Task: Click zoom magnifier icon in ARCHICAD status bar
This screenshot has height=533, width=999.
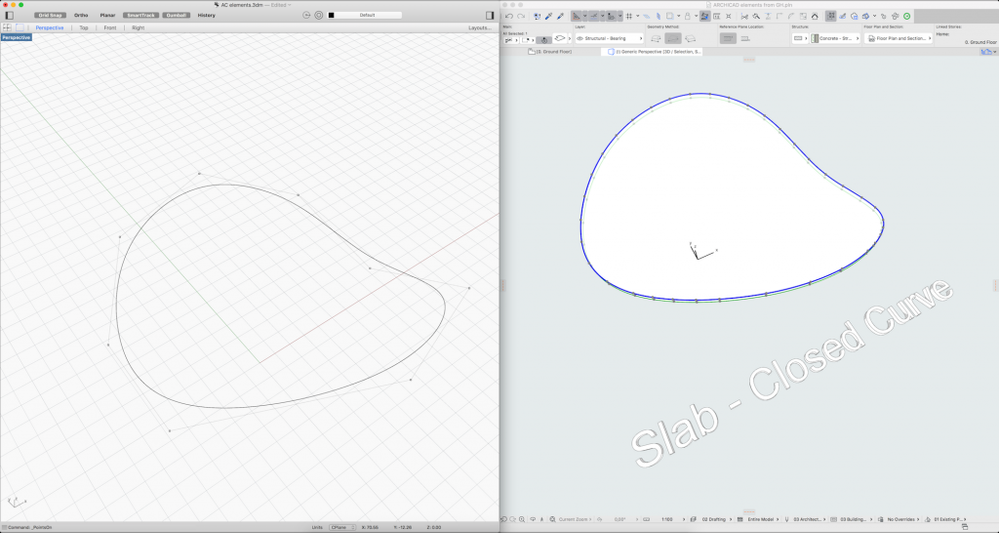Action: (x=522, y=520)
